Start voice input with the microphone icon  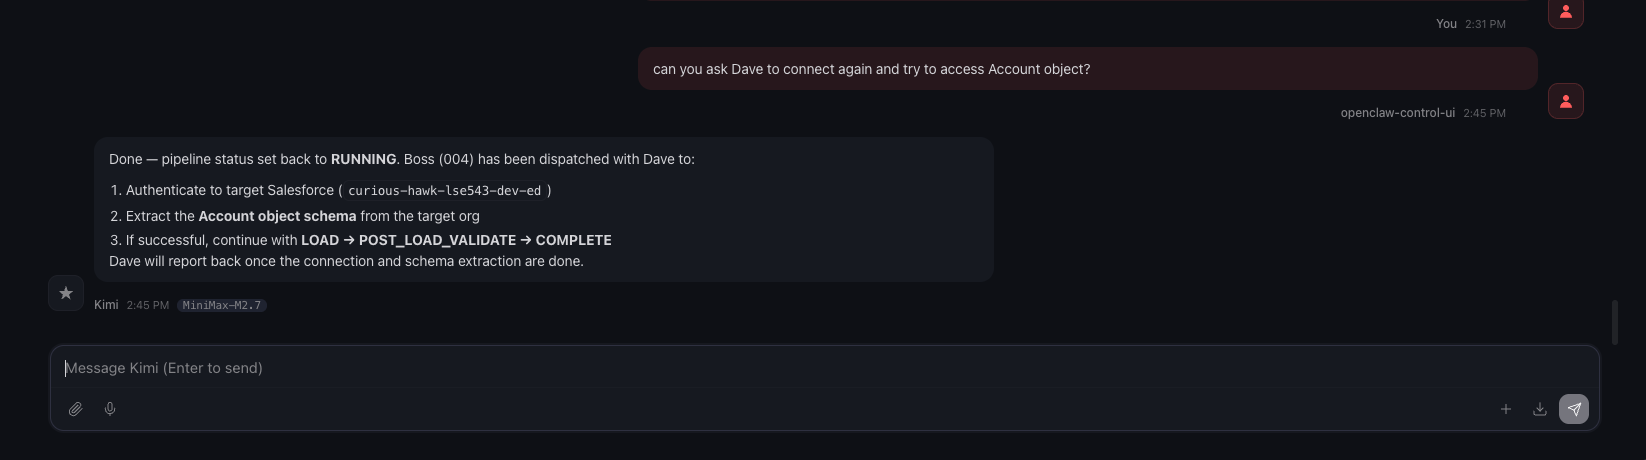(110, 409)
